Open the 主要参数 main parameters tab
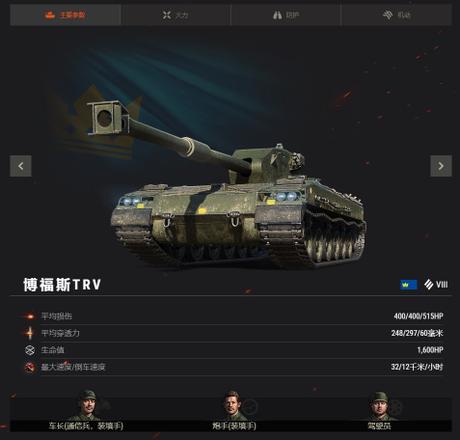460x440 pixels. point(65,15)
